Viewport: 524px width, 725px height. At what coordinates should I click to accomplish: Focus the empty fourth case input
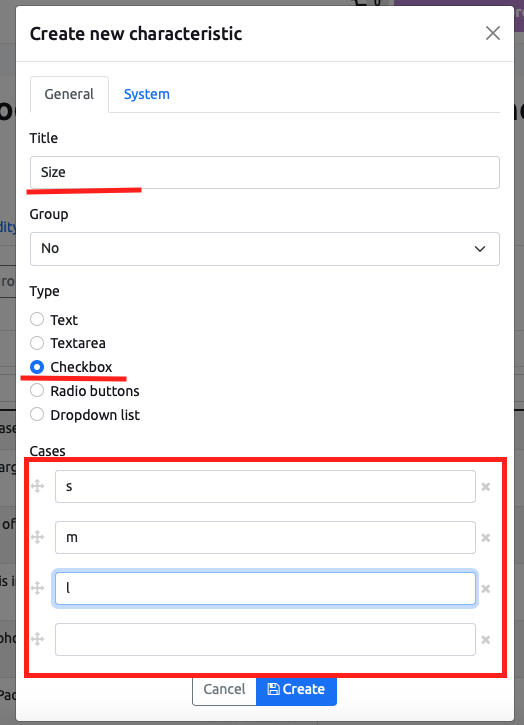265,639
